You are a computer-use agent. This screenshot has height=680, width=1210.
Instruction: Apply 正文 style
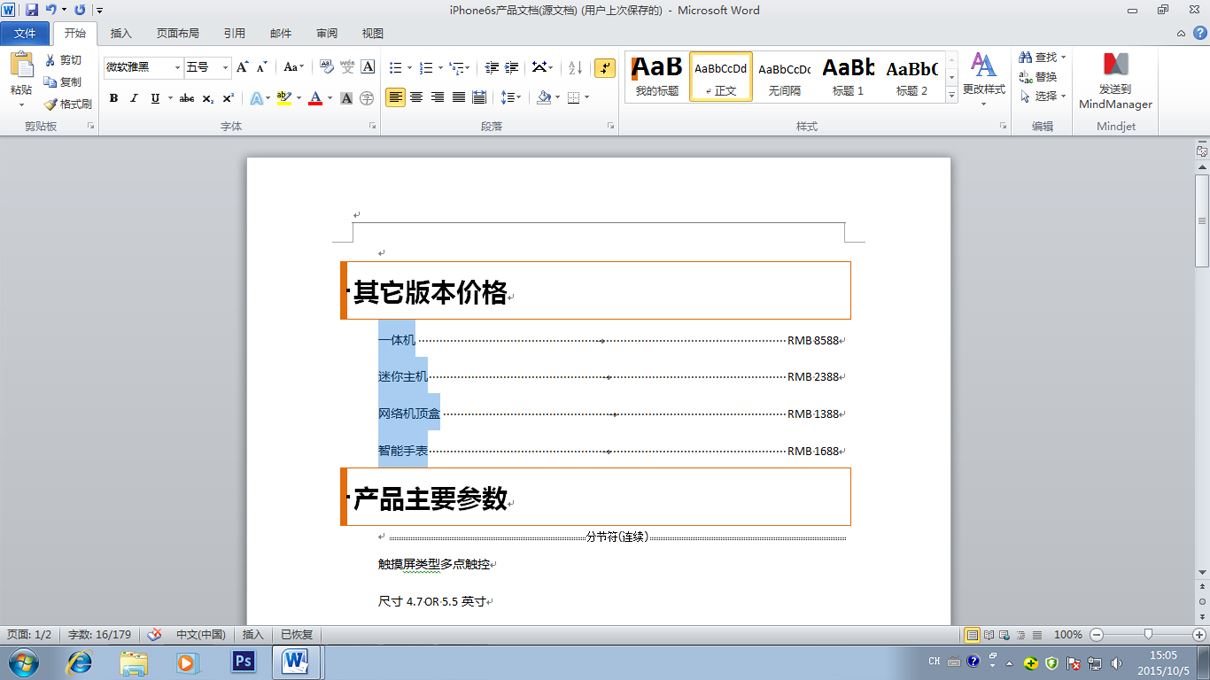tap(721, 77)
